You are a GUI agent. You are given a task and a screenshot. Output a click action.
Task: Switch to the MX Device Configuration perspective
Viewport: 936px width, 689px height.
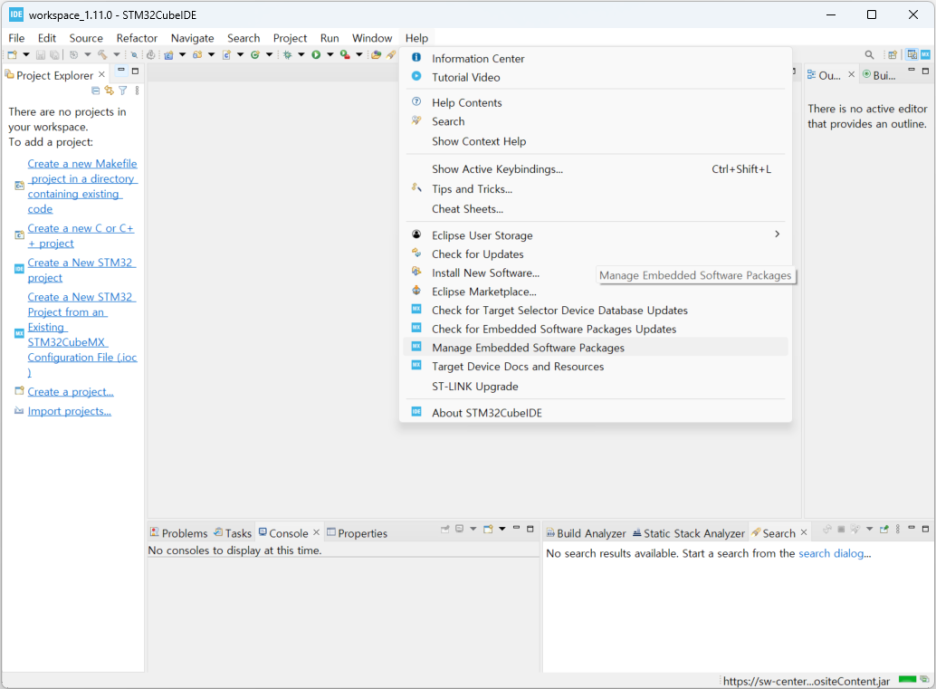tap(925, 55)
